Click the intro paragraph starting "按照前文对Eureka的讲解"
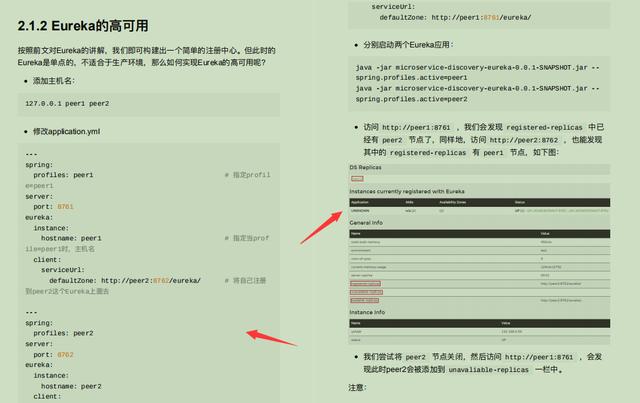640x403 pixels. point(147,56)
